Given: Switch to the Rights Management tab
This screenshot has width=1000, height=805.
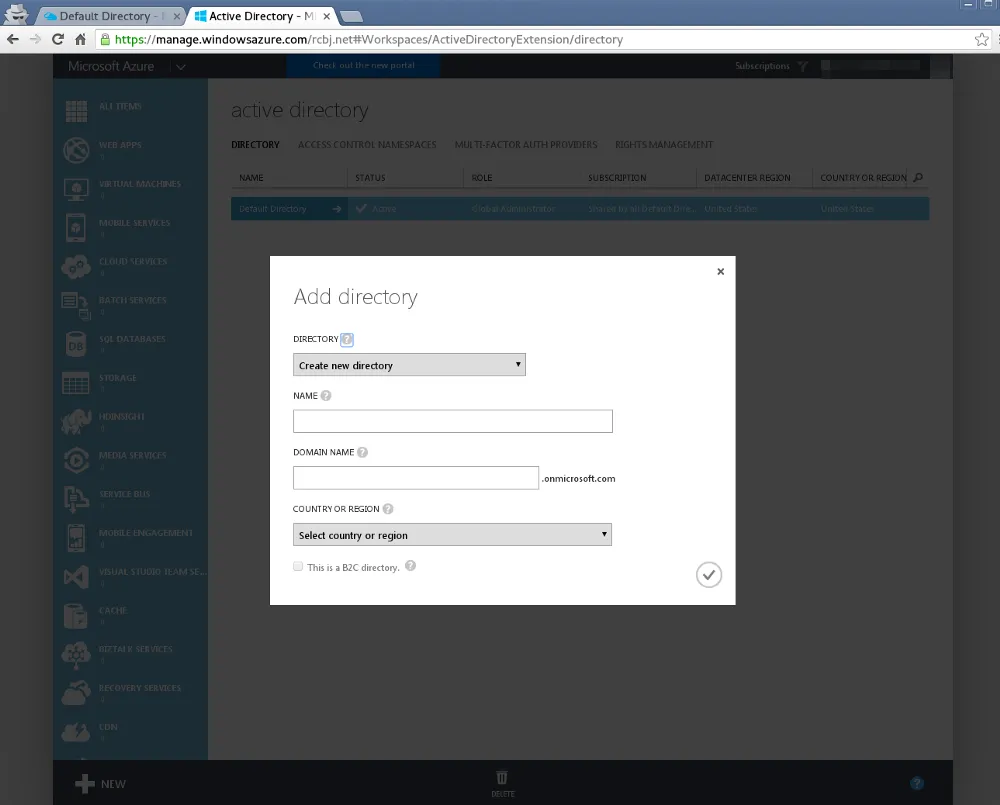Looking at the screenshot, I should [x=664, y=145].
